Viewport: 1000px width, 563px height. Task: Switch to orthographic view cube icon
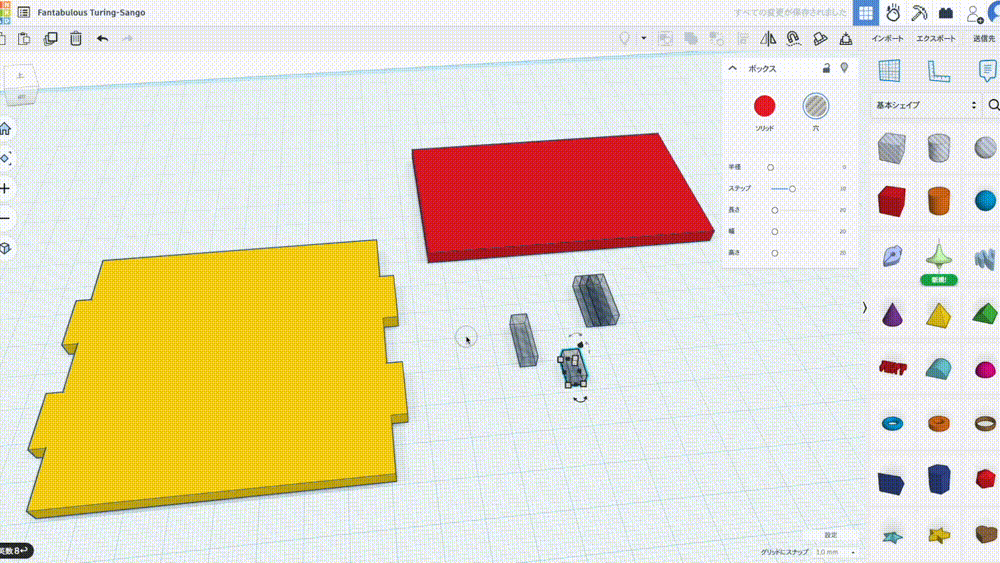5,247
